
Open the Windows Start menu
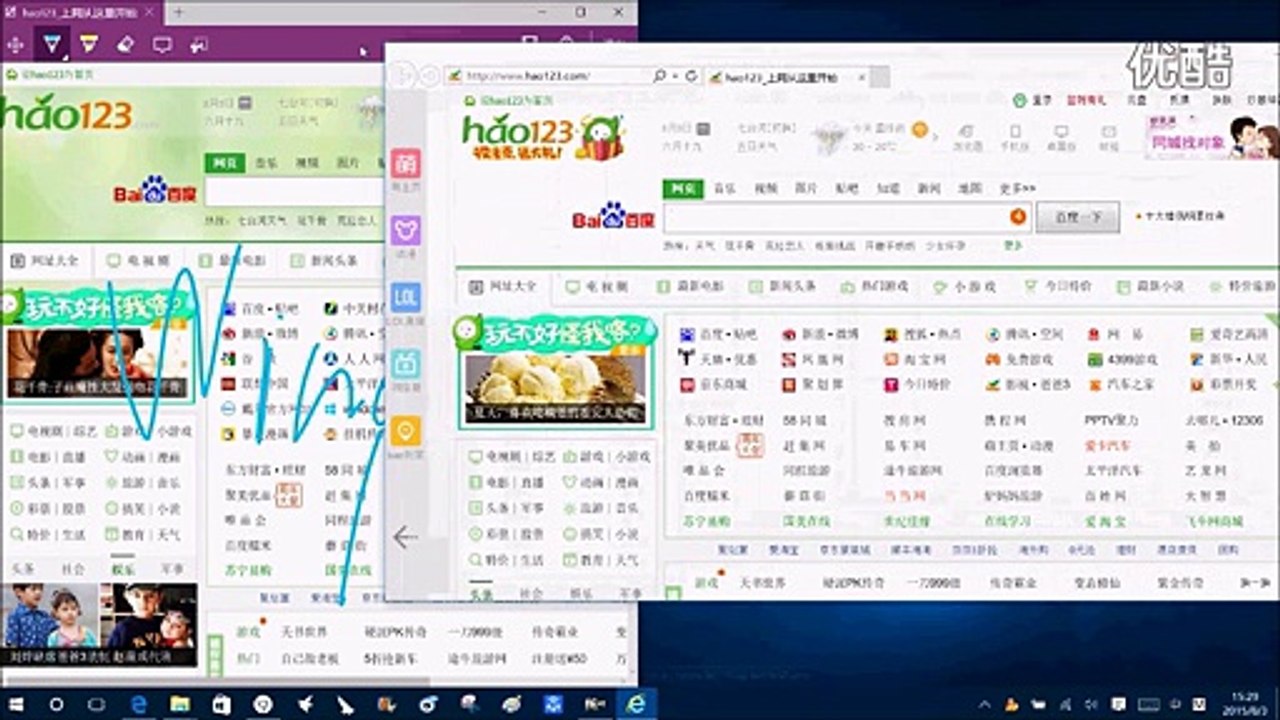point(17,704)
